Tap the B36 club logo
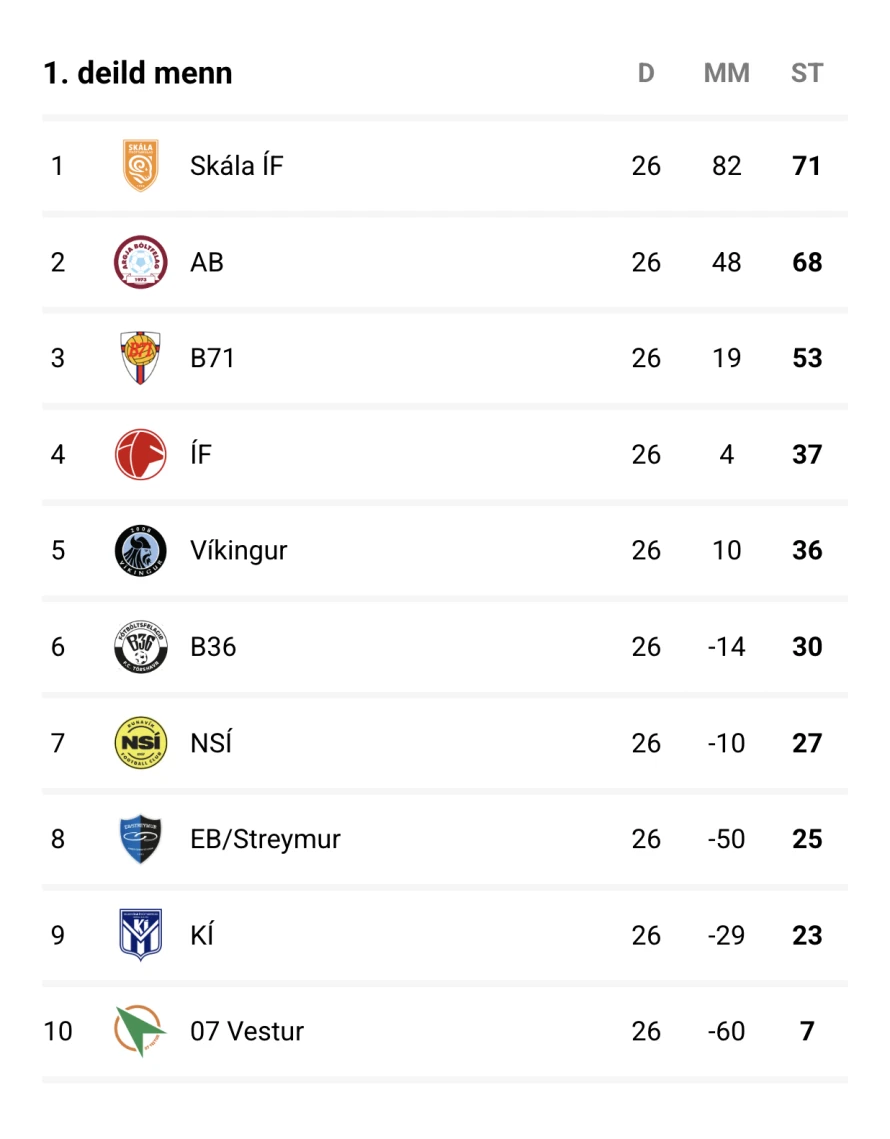 click(x=140, y=647)
